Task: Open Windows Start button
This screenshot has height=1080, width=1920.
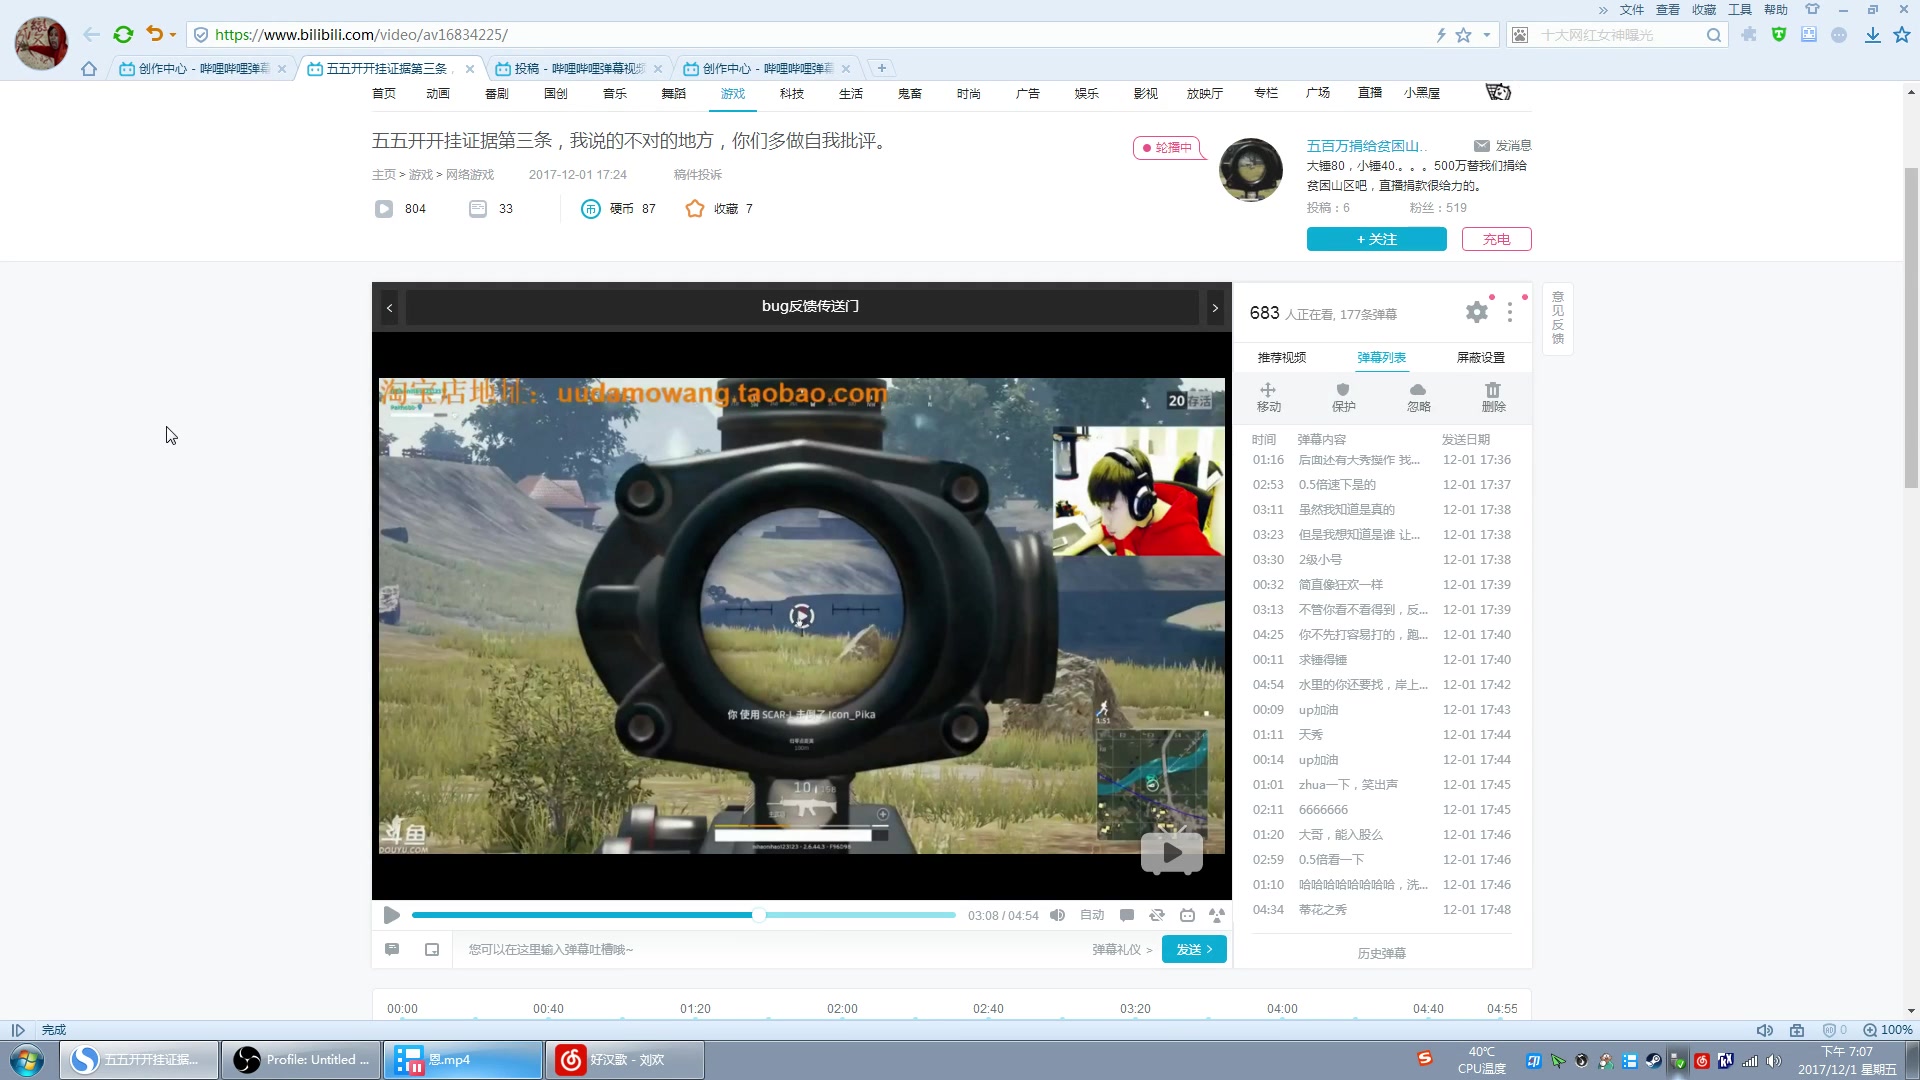Action: [x=27, y=1060]
